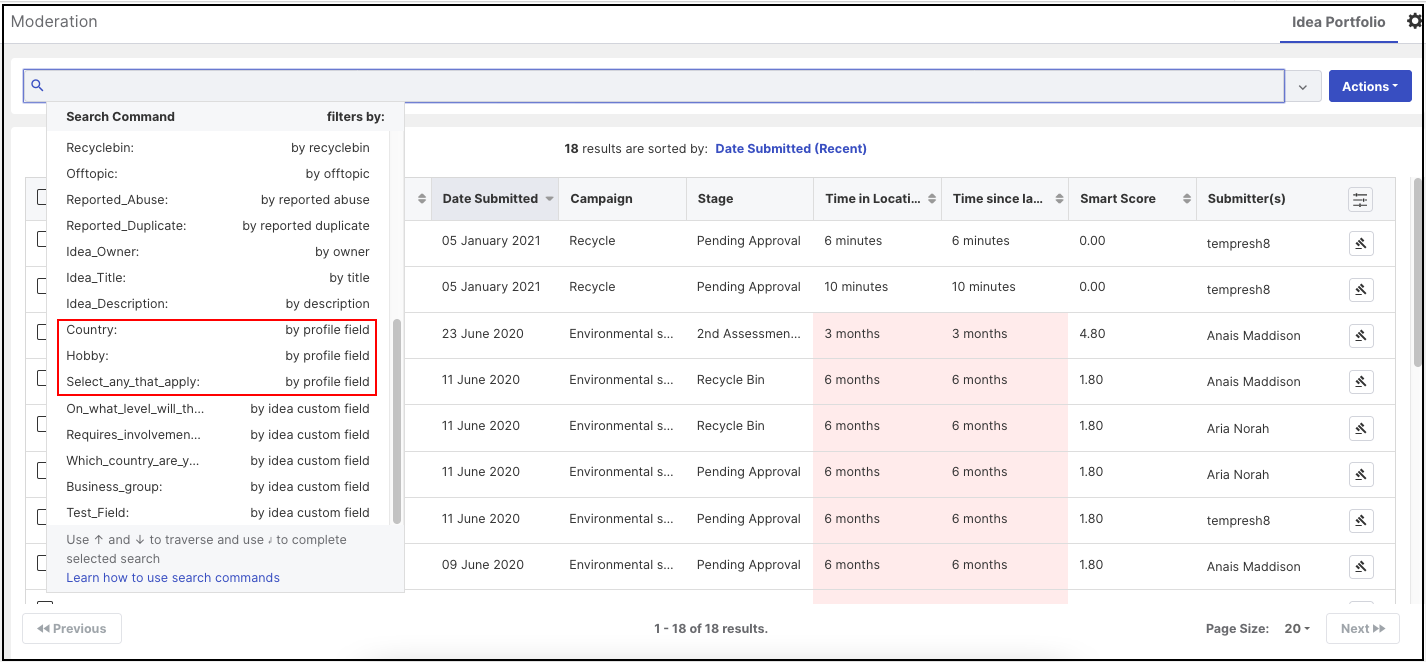
Task: Click gavel for Aria Norah's Pending Approval row
Action: [x=1360, y=474]
